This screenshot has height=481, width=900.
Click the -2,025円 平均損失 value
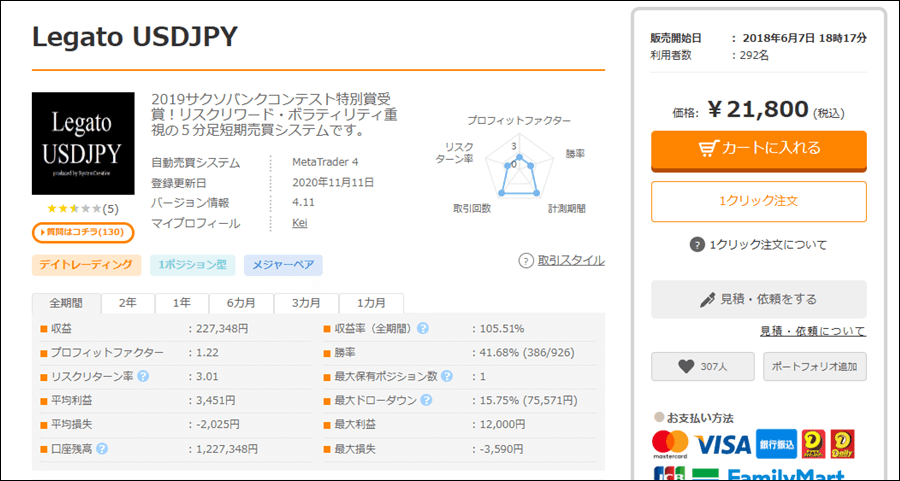(x=218, y=425)
